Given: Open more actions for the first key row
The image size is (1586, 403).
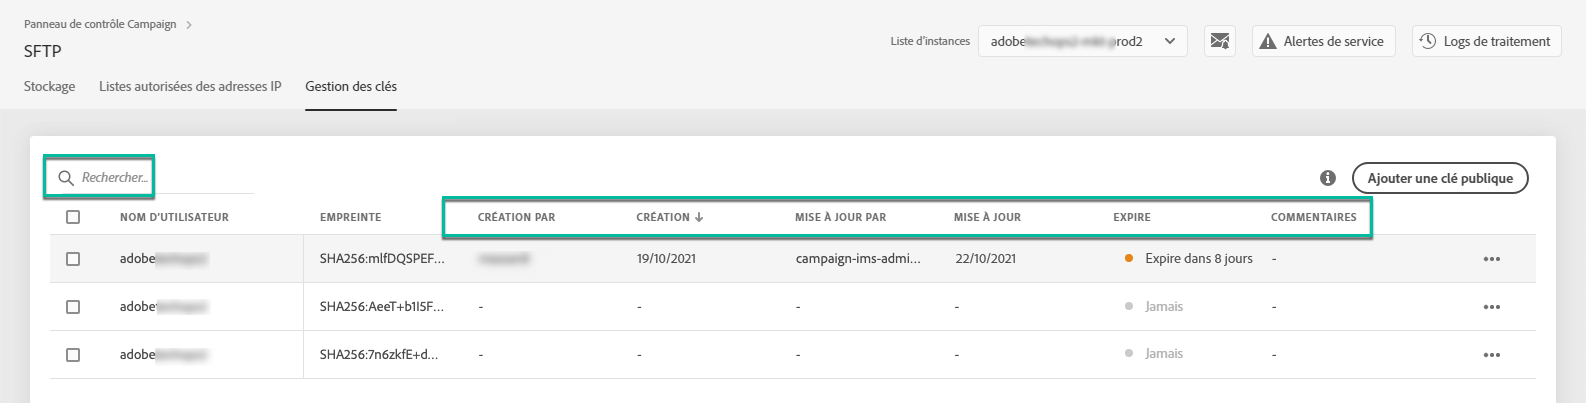Looking at the screenshot, I should point(1491,259).
